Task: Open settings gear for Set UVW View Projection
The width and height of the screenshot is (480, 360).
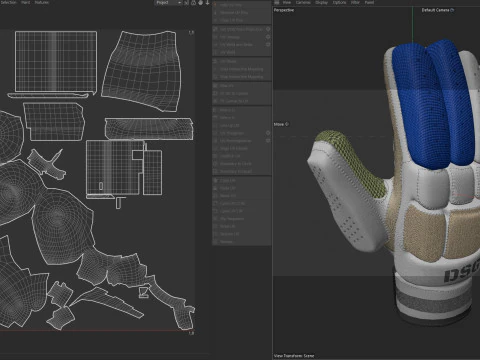Action: (x=268, y=29)
